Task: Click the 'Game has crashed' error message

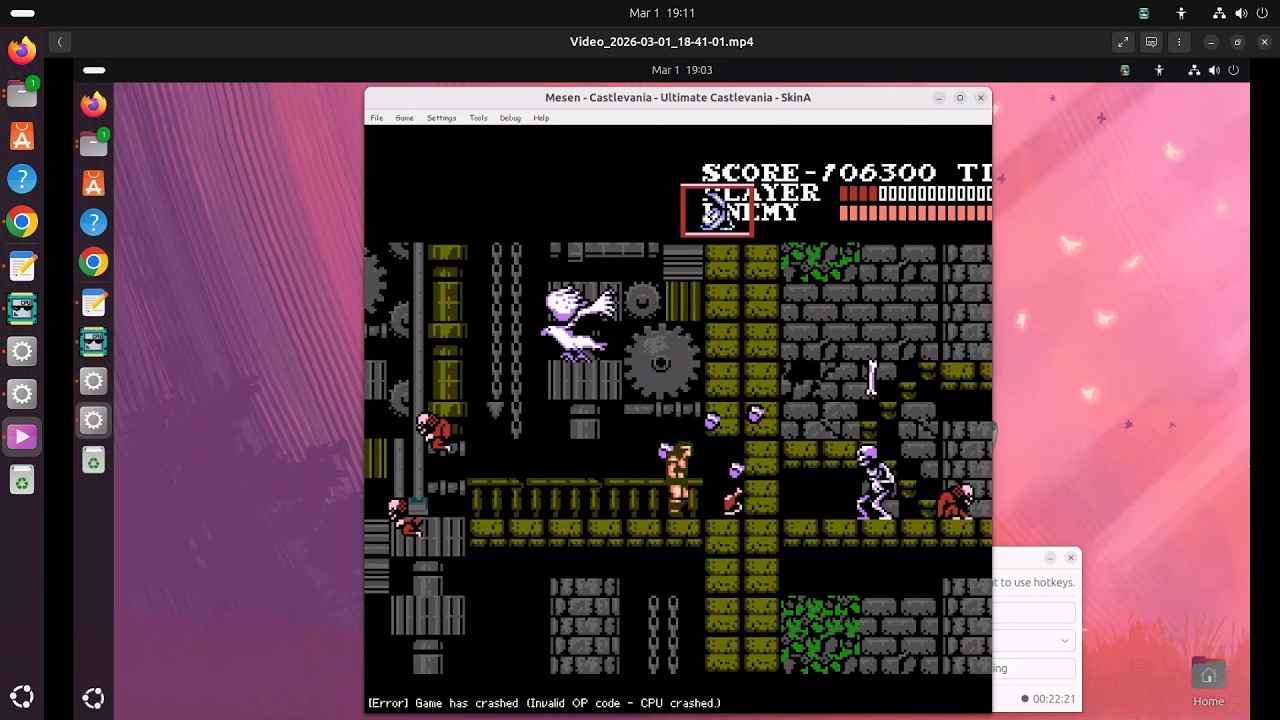Action: coord(545,703)
